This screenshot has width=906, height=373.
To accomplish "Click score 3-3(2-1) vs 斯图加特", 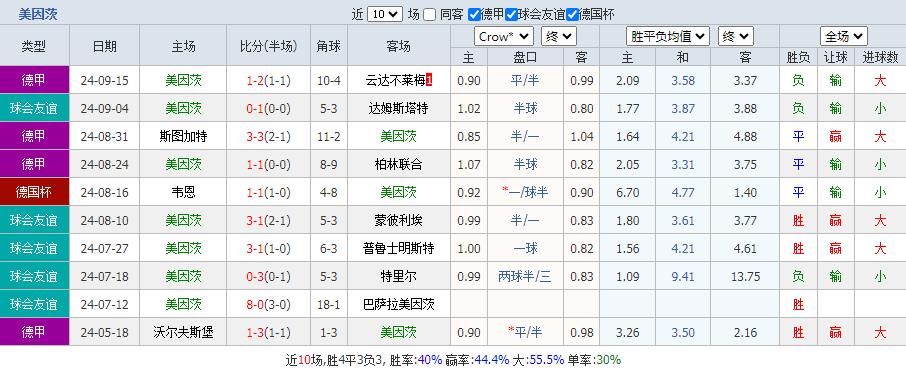I will [x=268, y=136].
